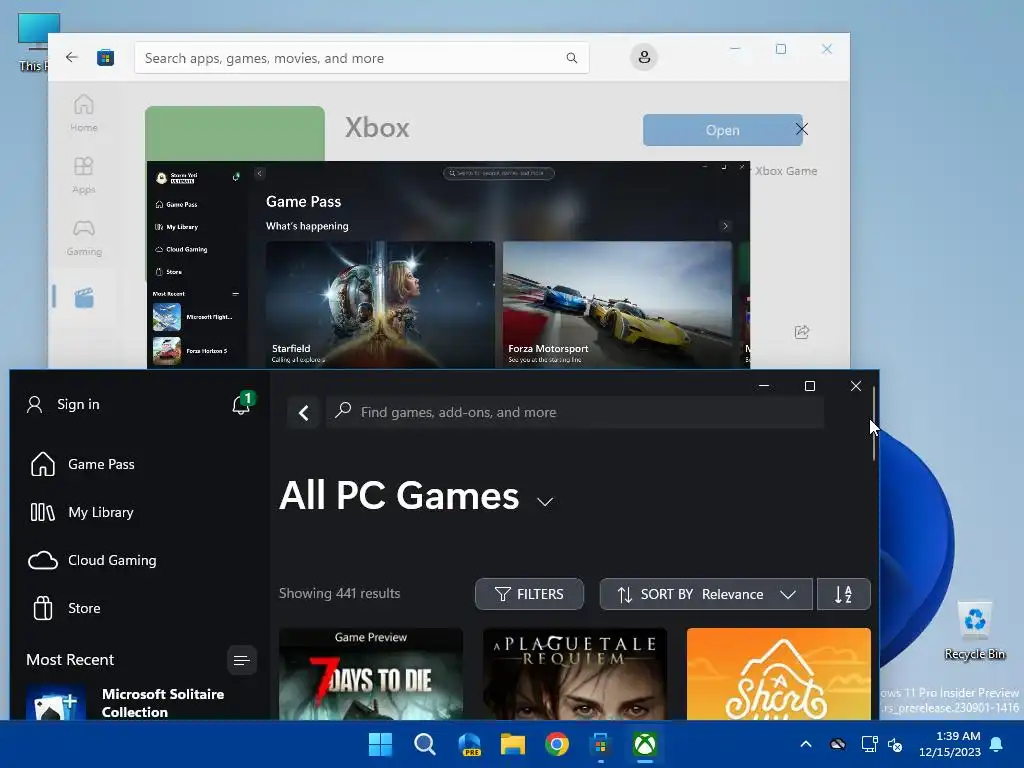1024x768 pixels.
Task: Click the share icon in Microsoft Store
Action: (802, 332)
